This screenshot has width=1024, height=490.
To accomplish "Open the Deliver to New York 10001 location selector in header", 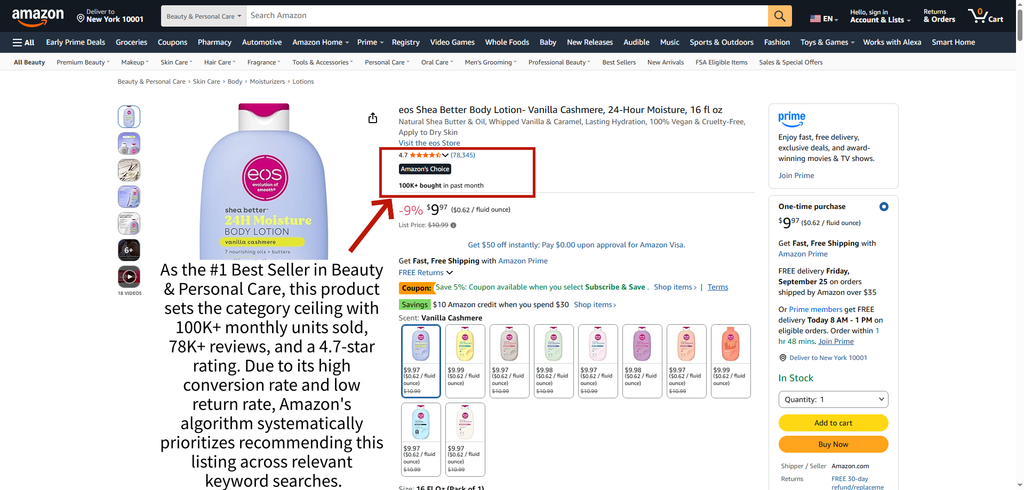I will 110,16.
